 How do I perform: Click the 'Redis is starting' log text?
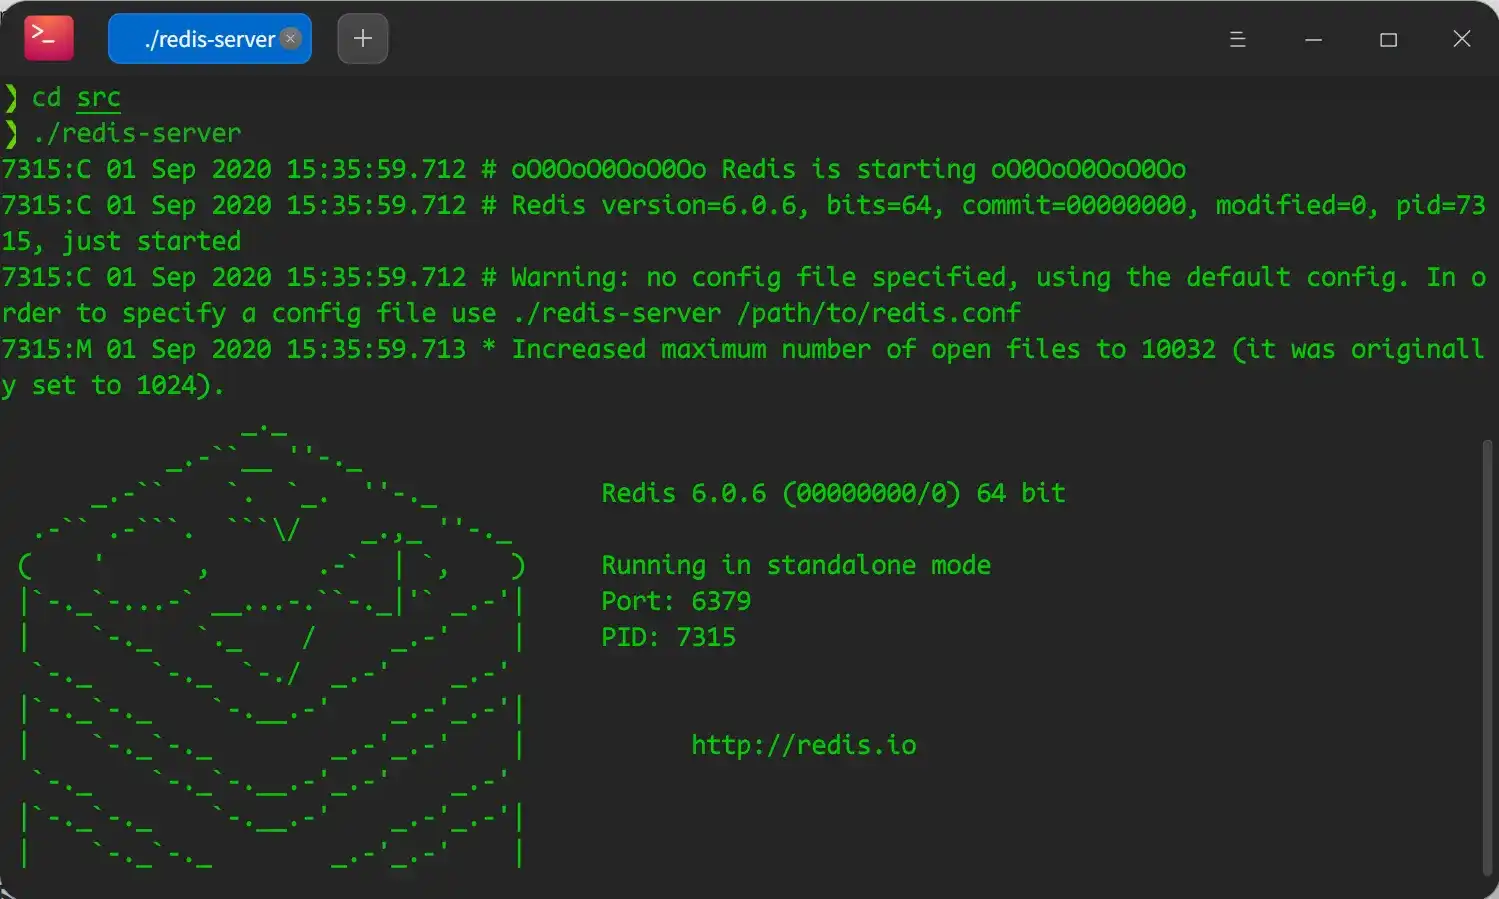(848, 169)
